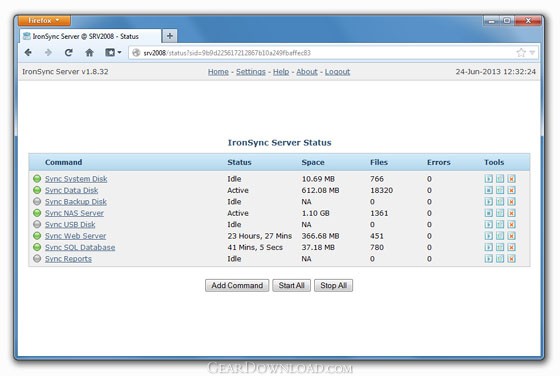
Task: Open the Sync System Disk command link
Action: 76,179
